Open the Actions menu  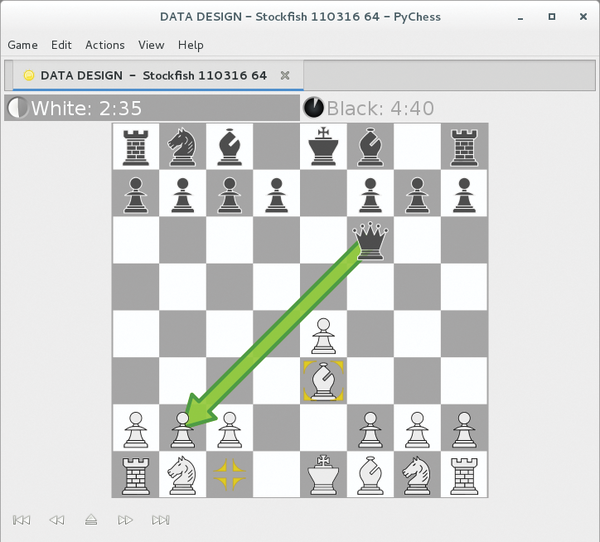click(x=105, y=45)
